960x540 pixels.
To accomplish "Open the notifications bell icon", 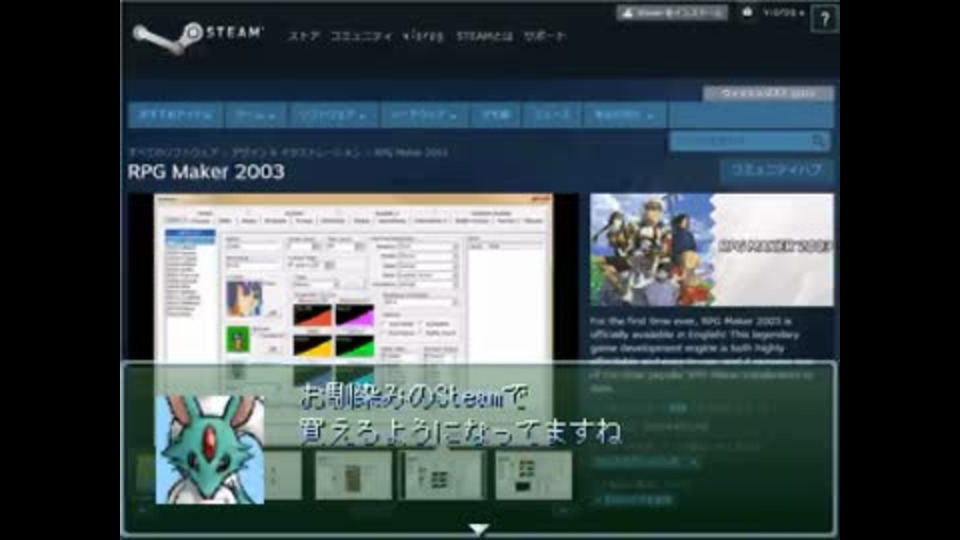I will point(747,12).
